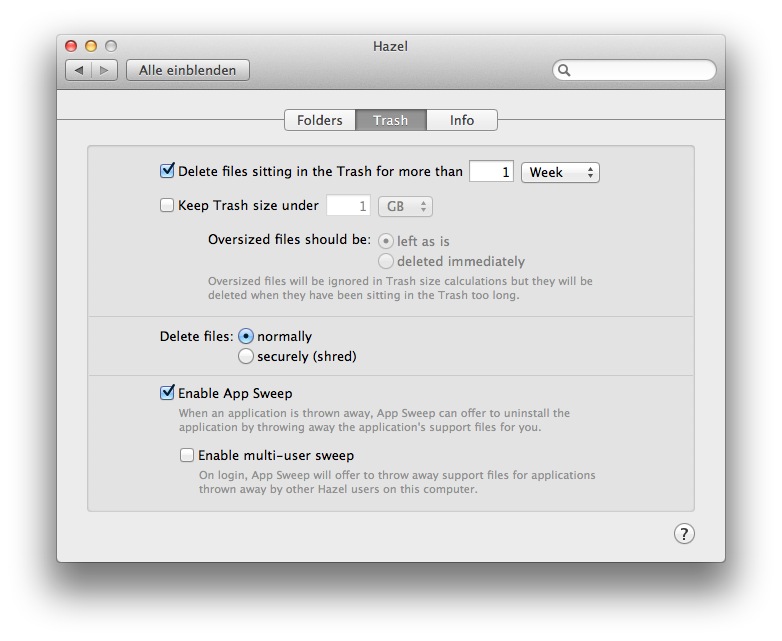Click the help question mark button
The image size is (782, 641).
pyautogui.click(x=684, y=533)
